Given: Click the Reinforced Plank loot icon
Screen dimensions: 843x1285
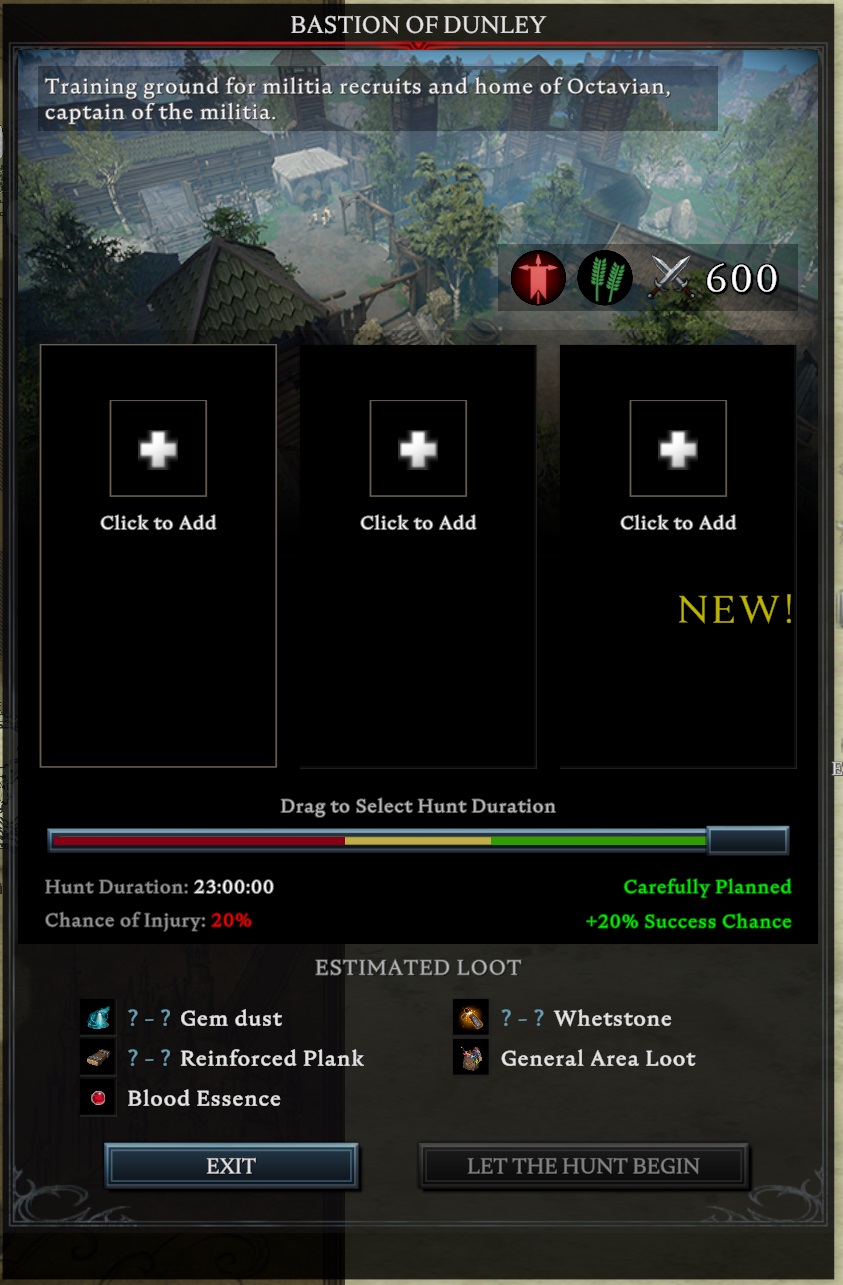Looking at the screenshot, I should click(x=98, y=1058).
